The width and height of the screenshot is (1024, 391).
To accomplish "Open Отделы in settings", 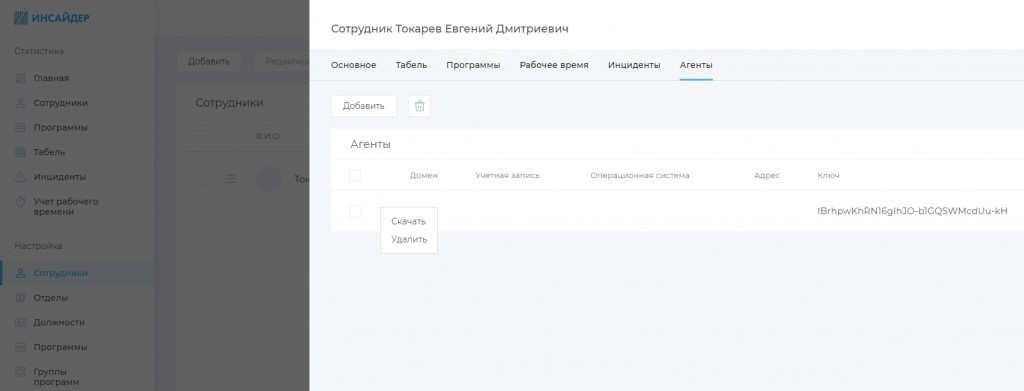I will [x=51, y=298].
